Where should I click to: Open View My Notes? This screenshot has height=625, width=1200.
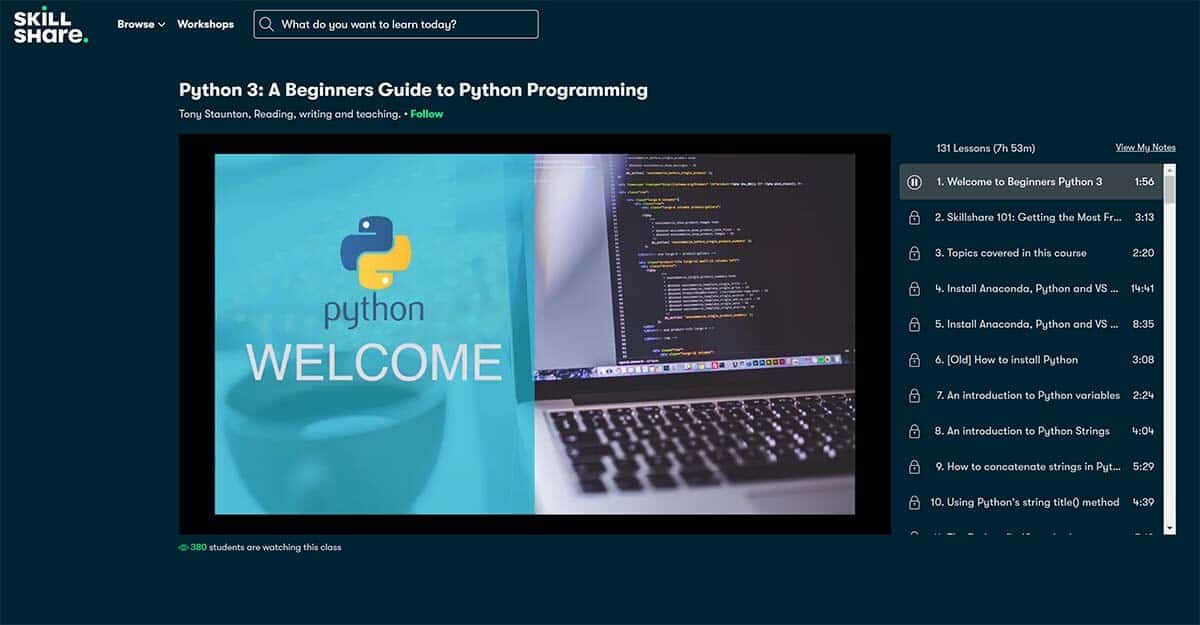(1144, 147)
